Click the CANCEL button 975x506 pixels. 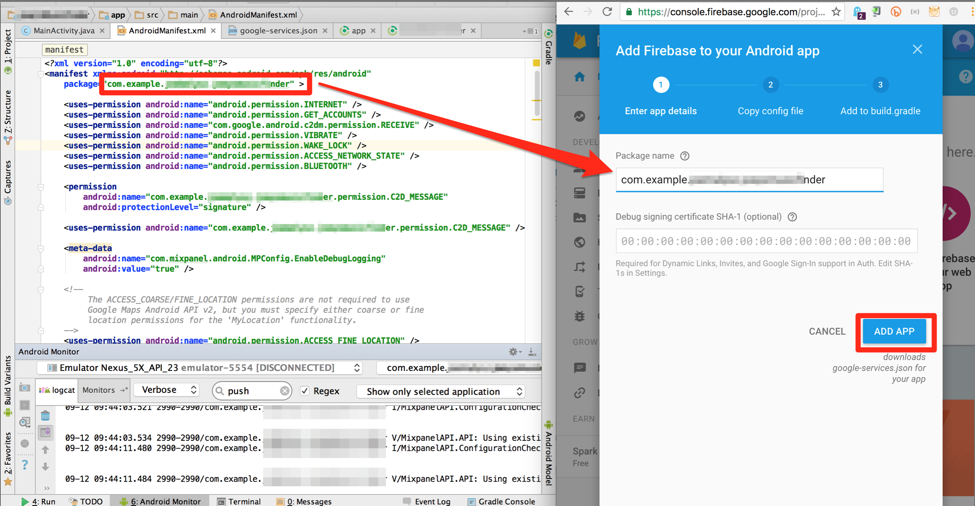pos(827,332)
